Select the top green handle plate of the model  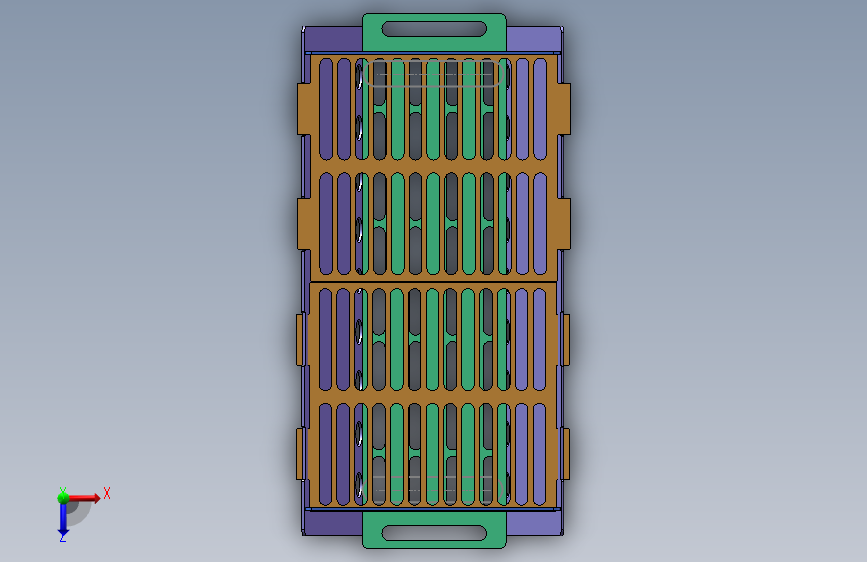click(x=434, y=32)
